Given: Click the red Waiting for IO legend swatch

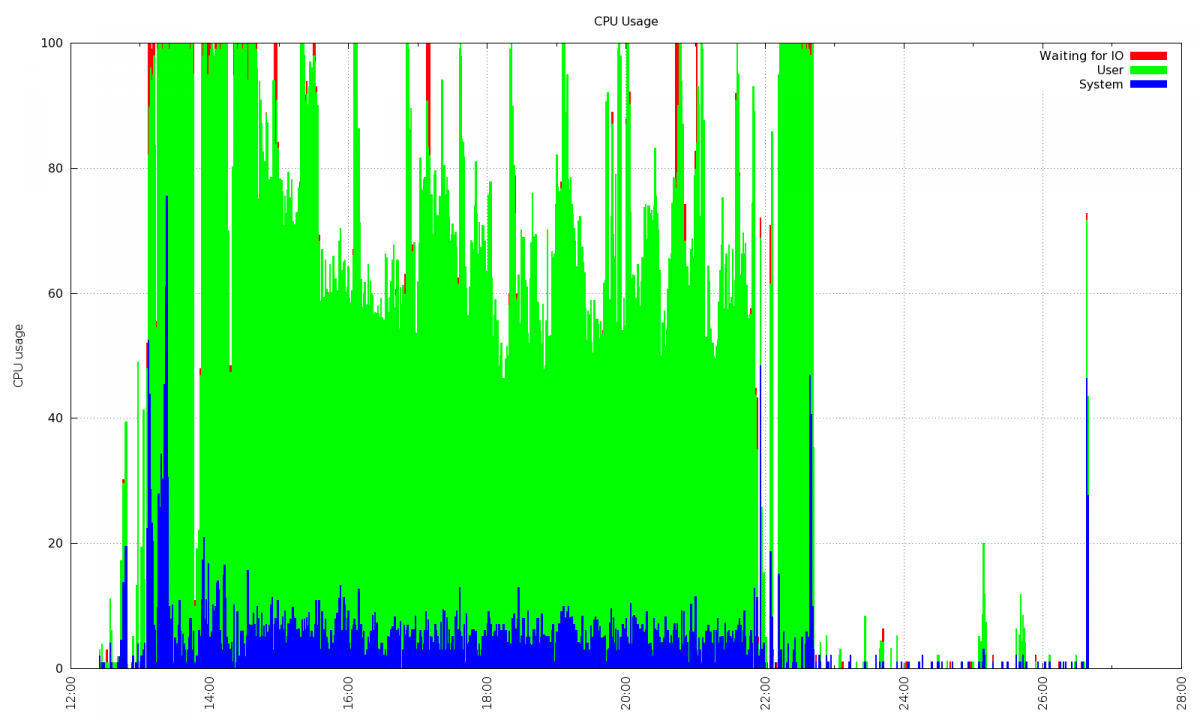Looking at the screenshot, I should 1148,56.
